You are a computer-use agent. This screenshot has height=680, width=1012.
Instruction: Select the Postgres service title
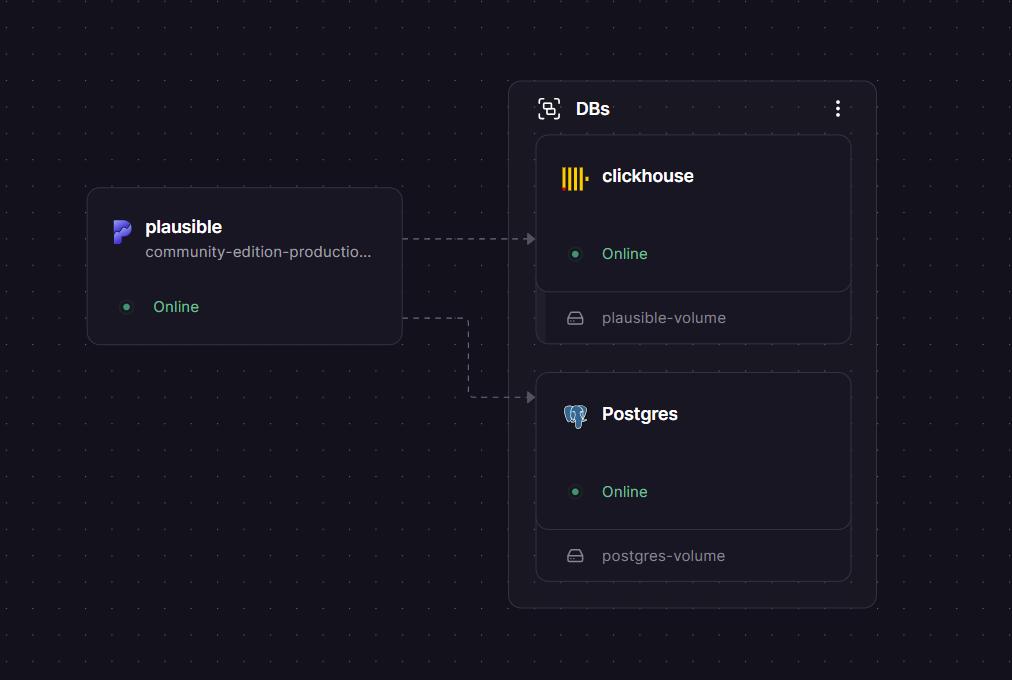point(640,414)
